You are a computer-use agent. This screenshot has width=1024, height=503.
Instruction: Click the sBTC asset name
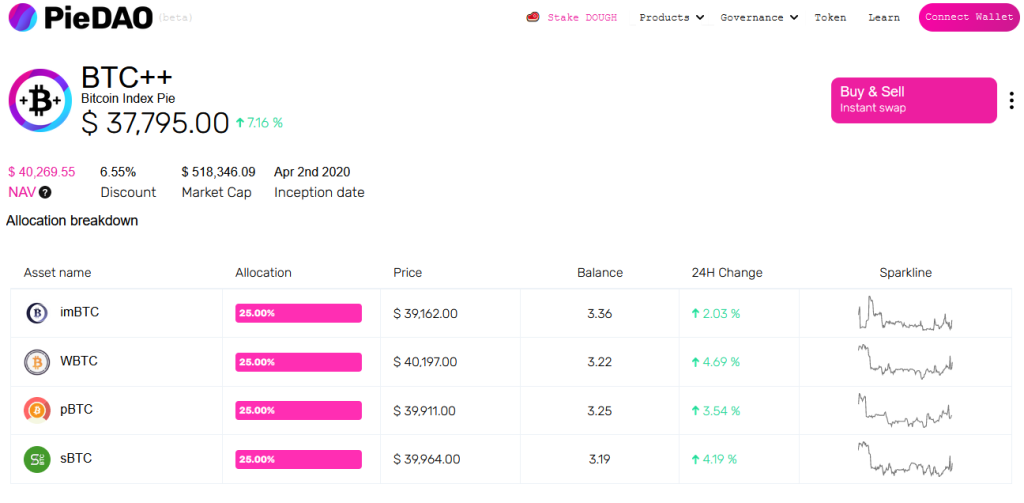[x=76, y=459]
